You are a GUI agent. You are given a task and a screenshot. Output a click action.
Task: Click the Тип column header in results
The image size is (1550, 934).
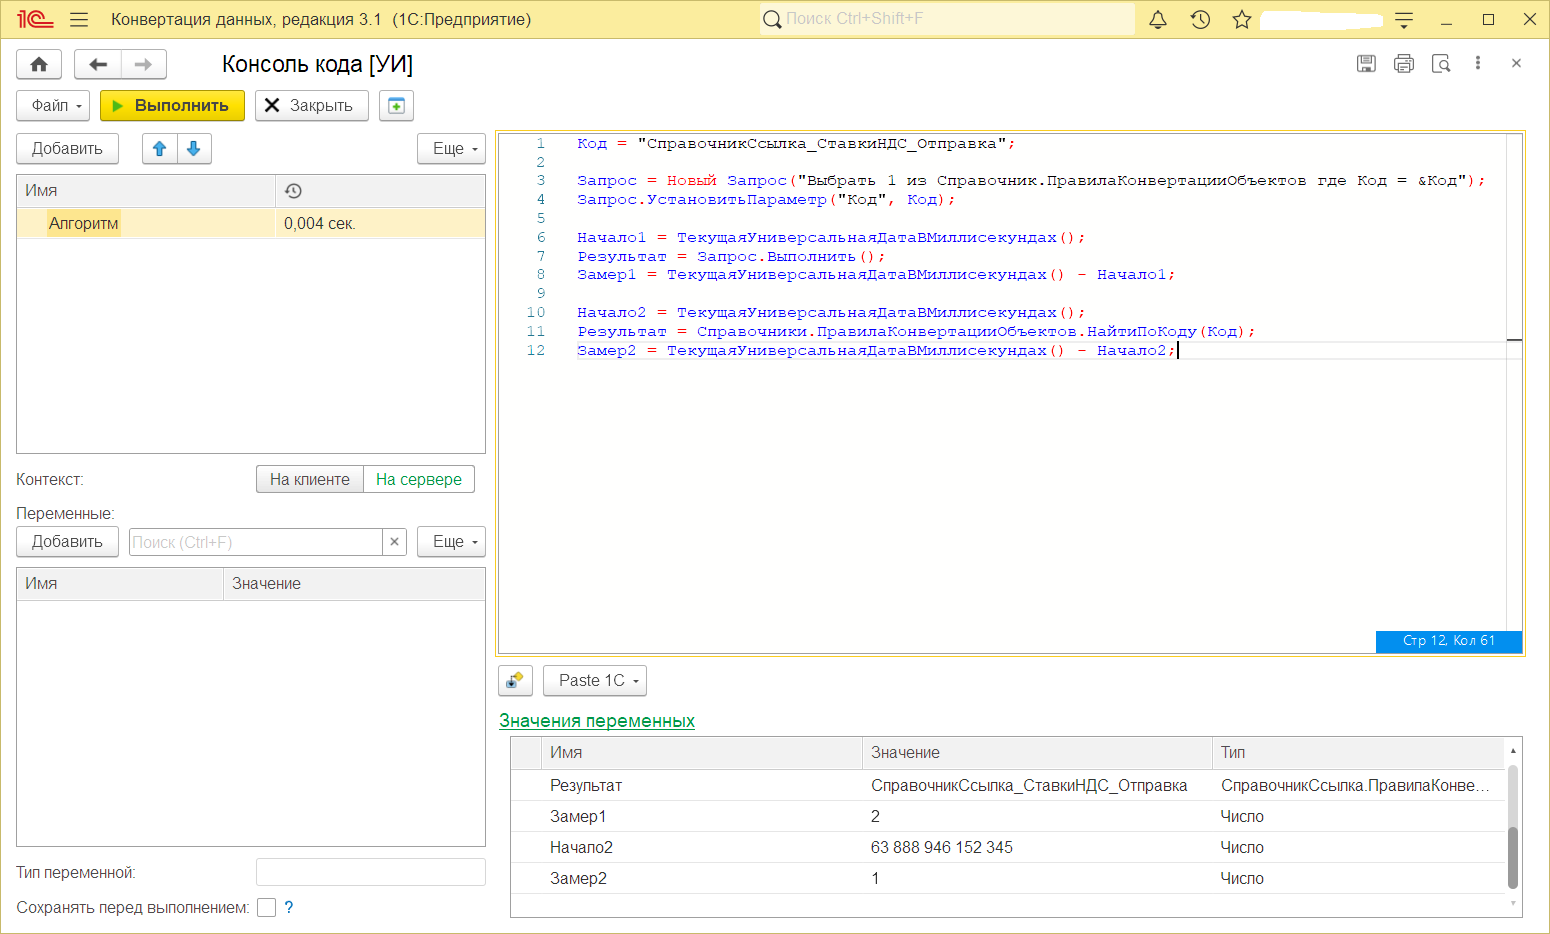tap(1358, 753)
